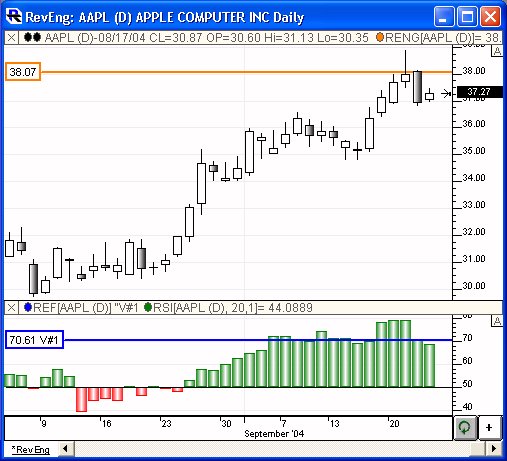Click the September '04 date axis label

coord(274,433)
